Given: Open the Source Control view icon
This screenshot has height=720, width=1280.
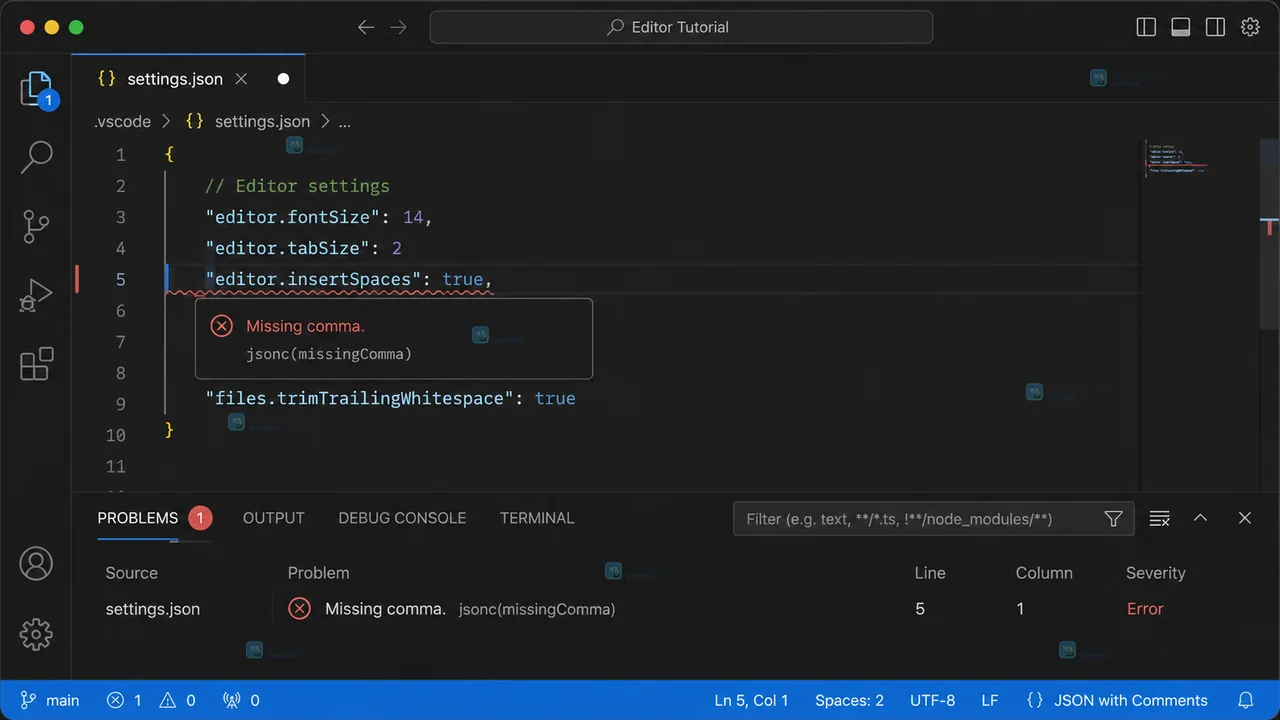Looking at the screenshot, I should coord(36,227).
